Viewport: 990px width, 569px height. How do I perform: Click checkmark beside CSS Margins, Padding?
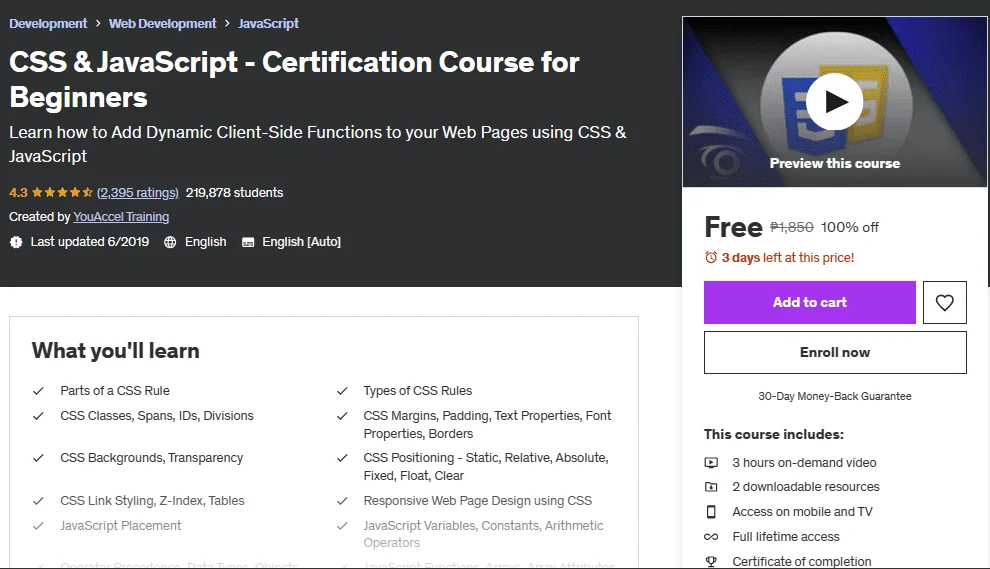coord(342,416)
